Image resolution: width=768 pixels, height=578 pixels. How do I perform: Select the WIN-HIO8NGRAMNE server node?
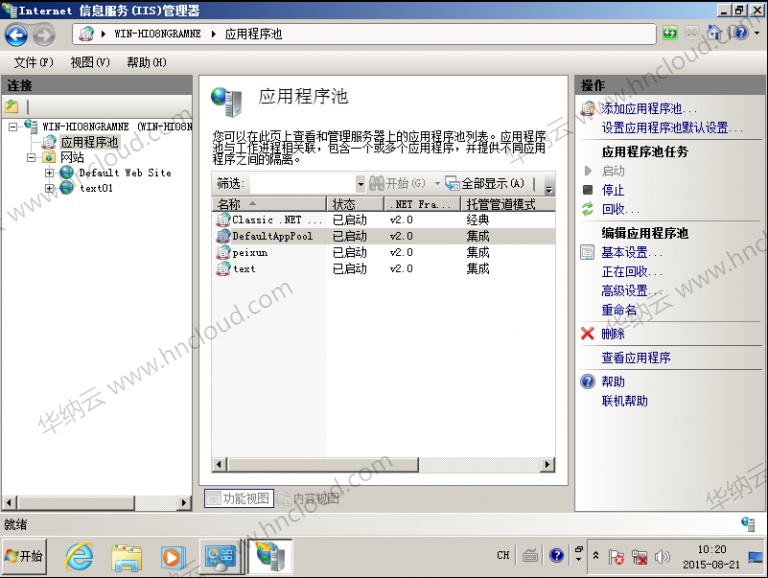click(118, 127)
